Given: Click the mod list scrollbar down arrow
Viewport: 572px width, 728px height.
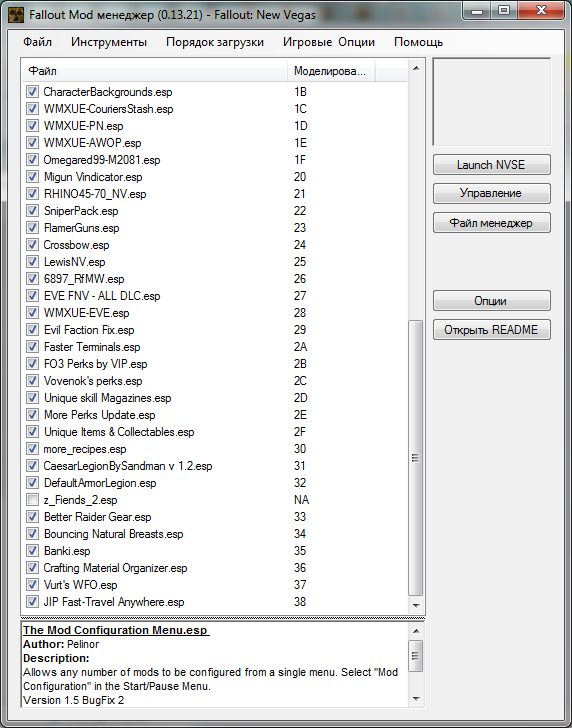Looking at the screenshot, I should click(x=416, y=605).
